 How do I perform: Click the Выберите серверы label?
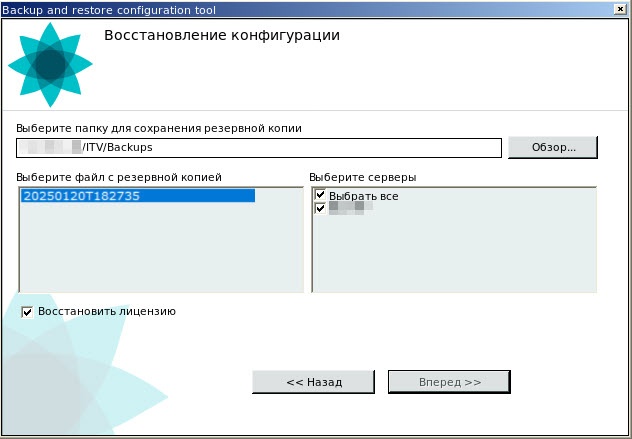363,177
